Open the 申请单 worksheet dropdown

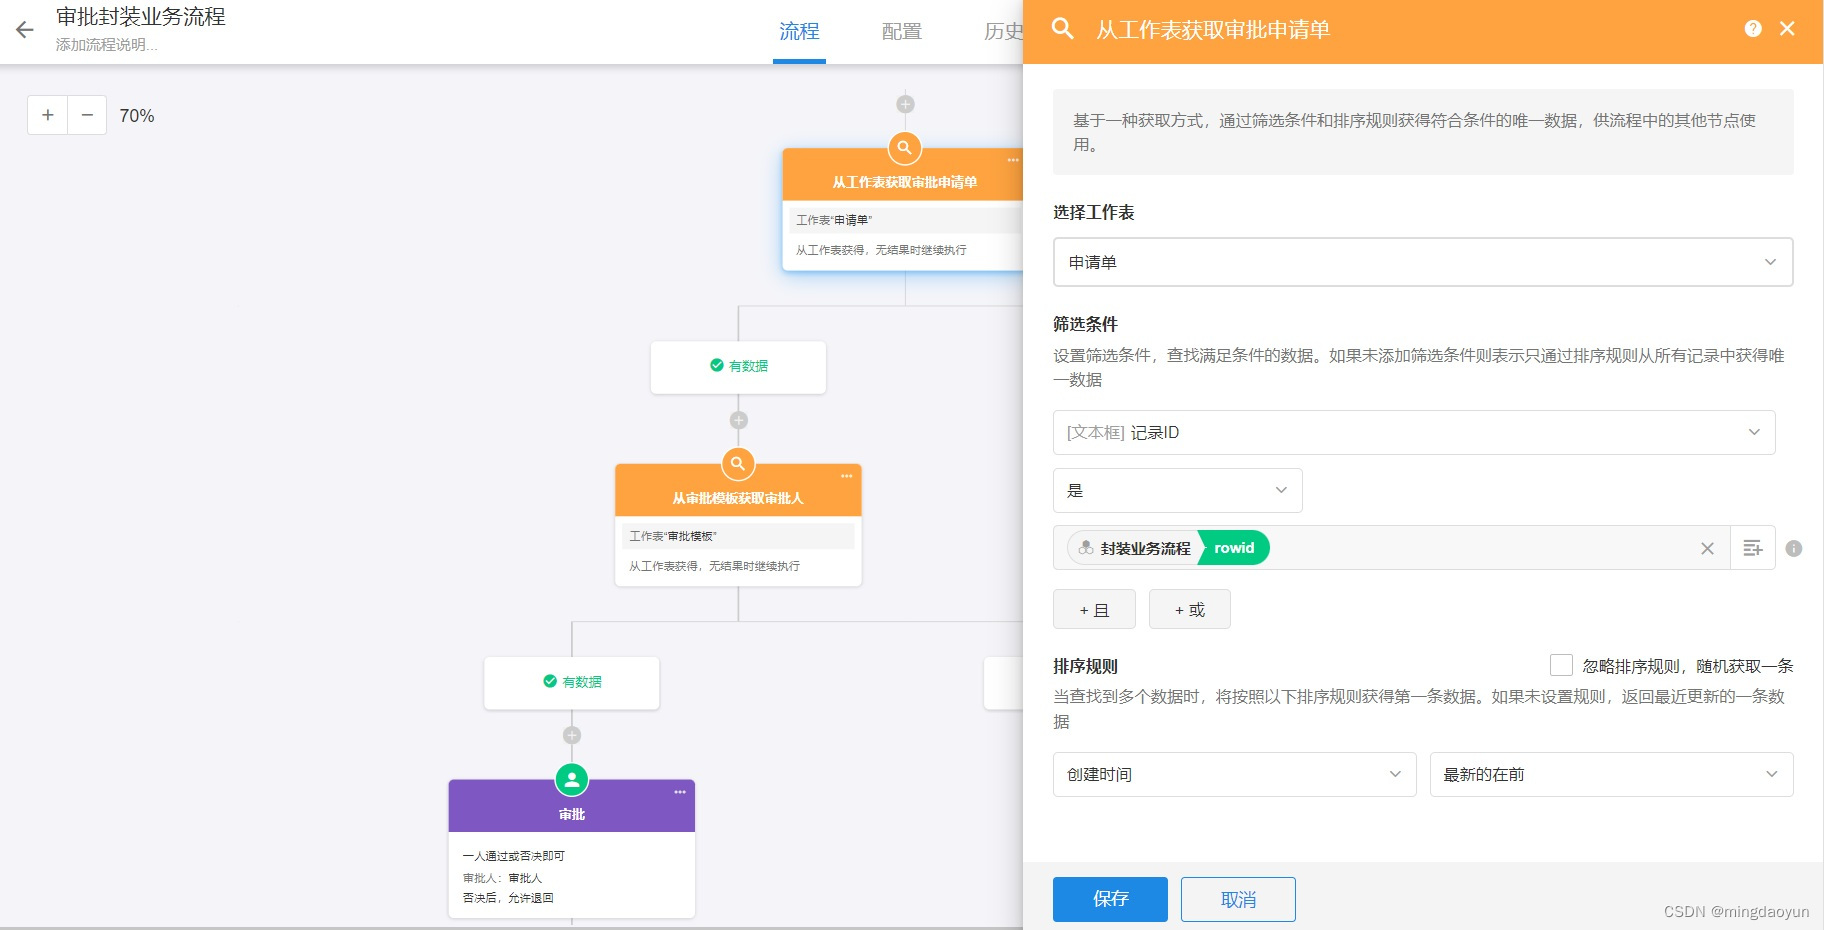pyautogui.click(x=1421, y=261)
